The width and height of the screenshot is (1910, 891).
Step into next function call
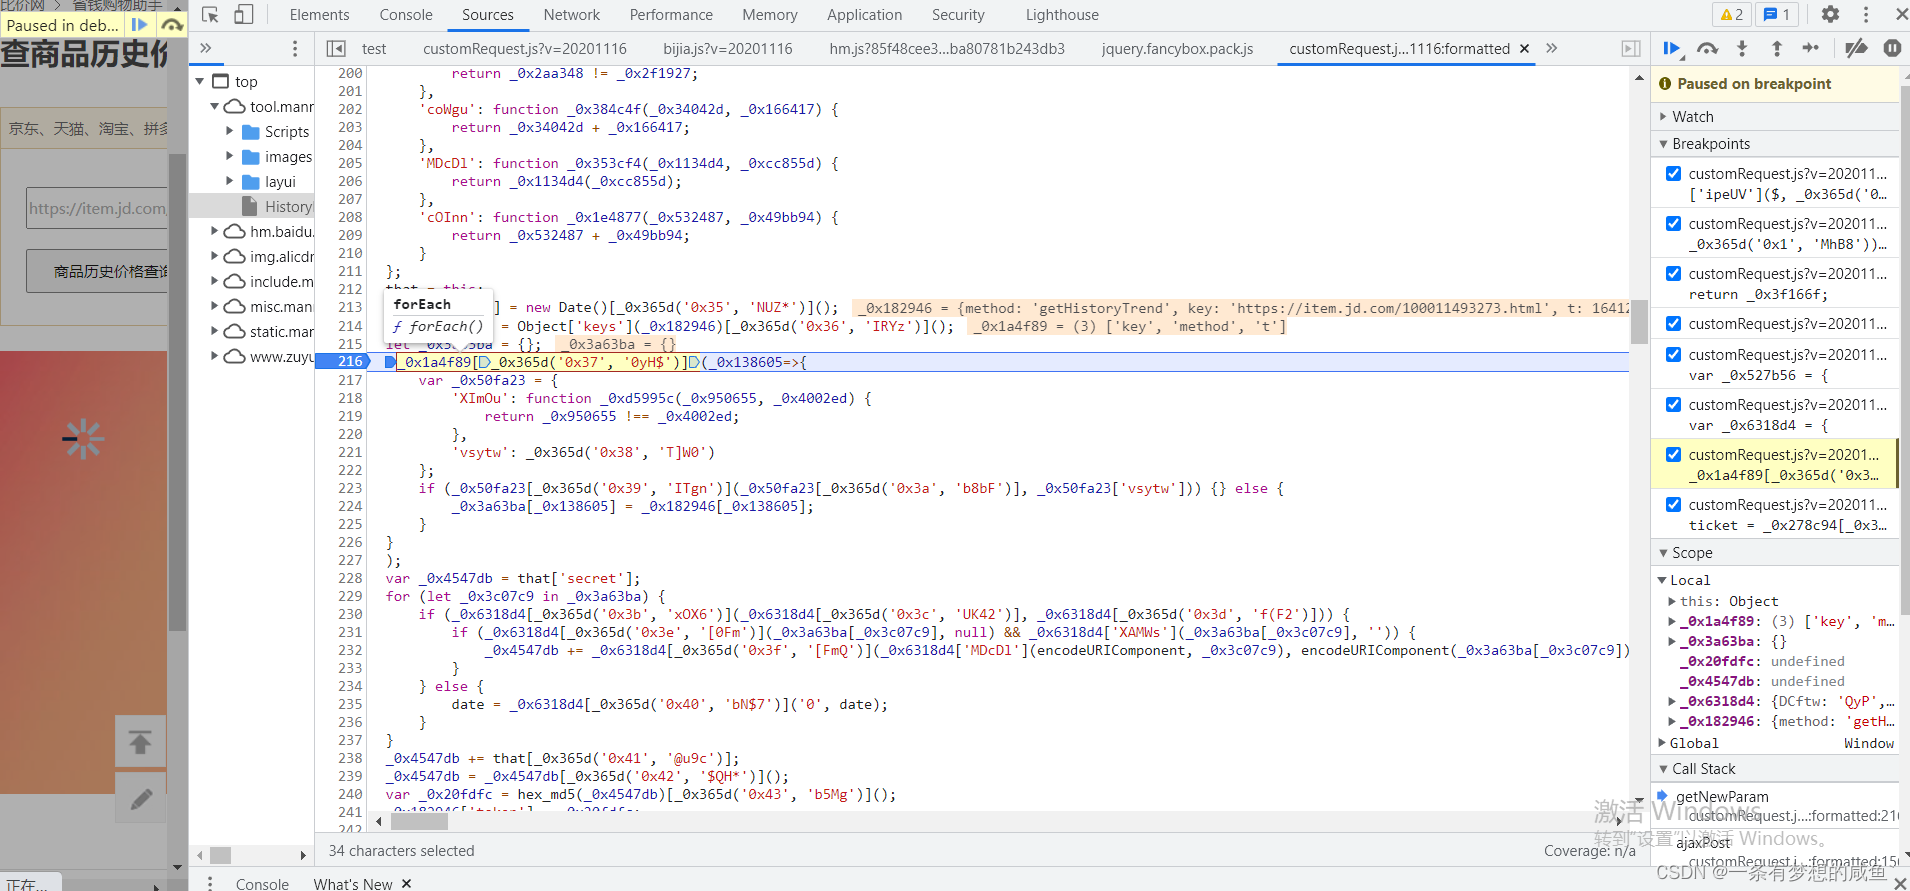[1742, 48]
